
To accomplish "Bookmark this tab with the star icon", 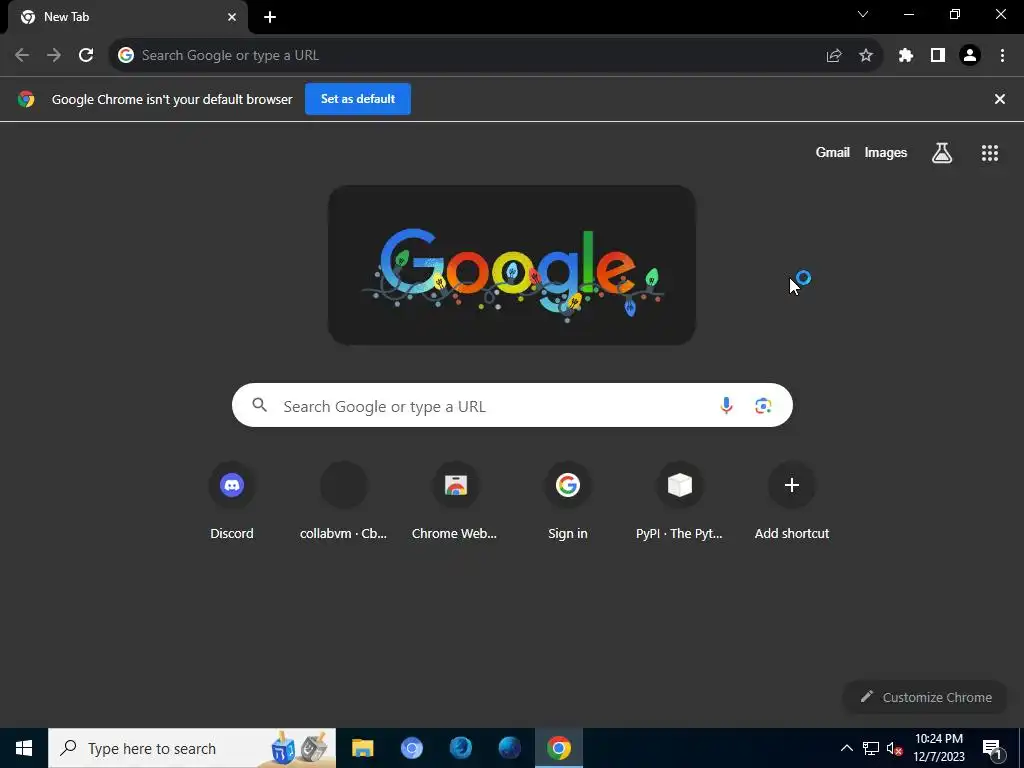I will click(x=866, y=56).
